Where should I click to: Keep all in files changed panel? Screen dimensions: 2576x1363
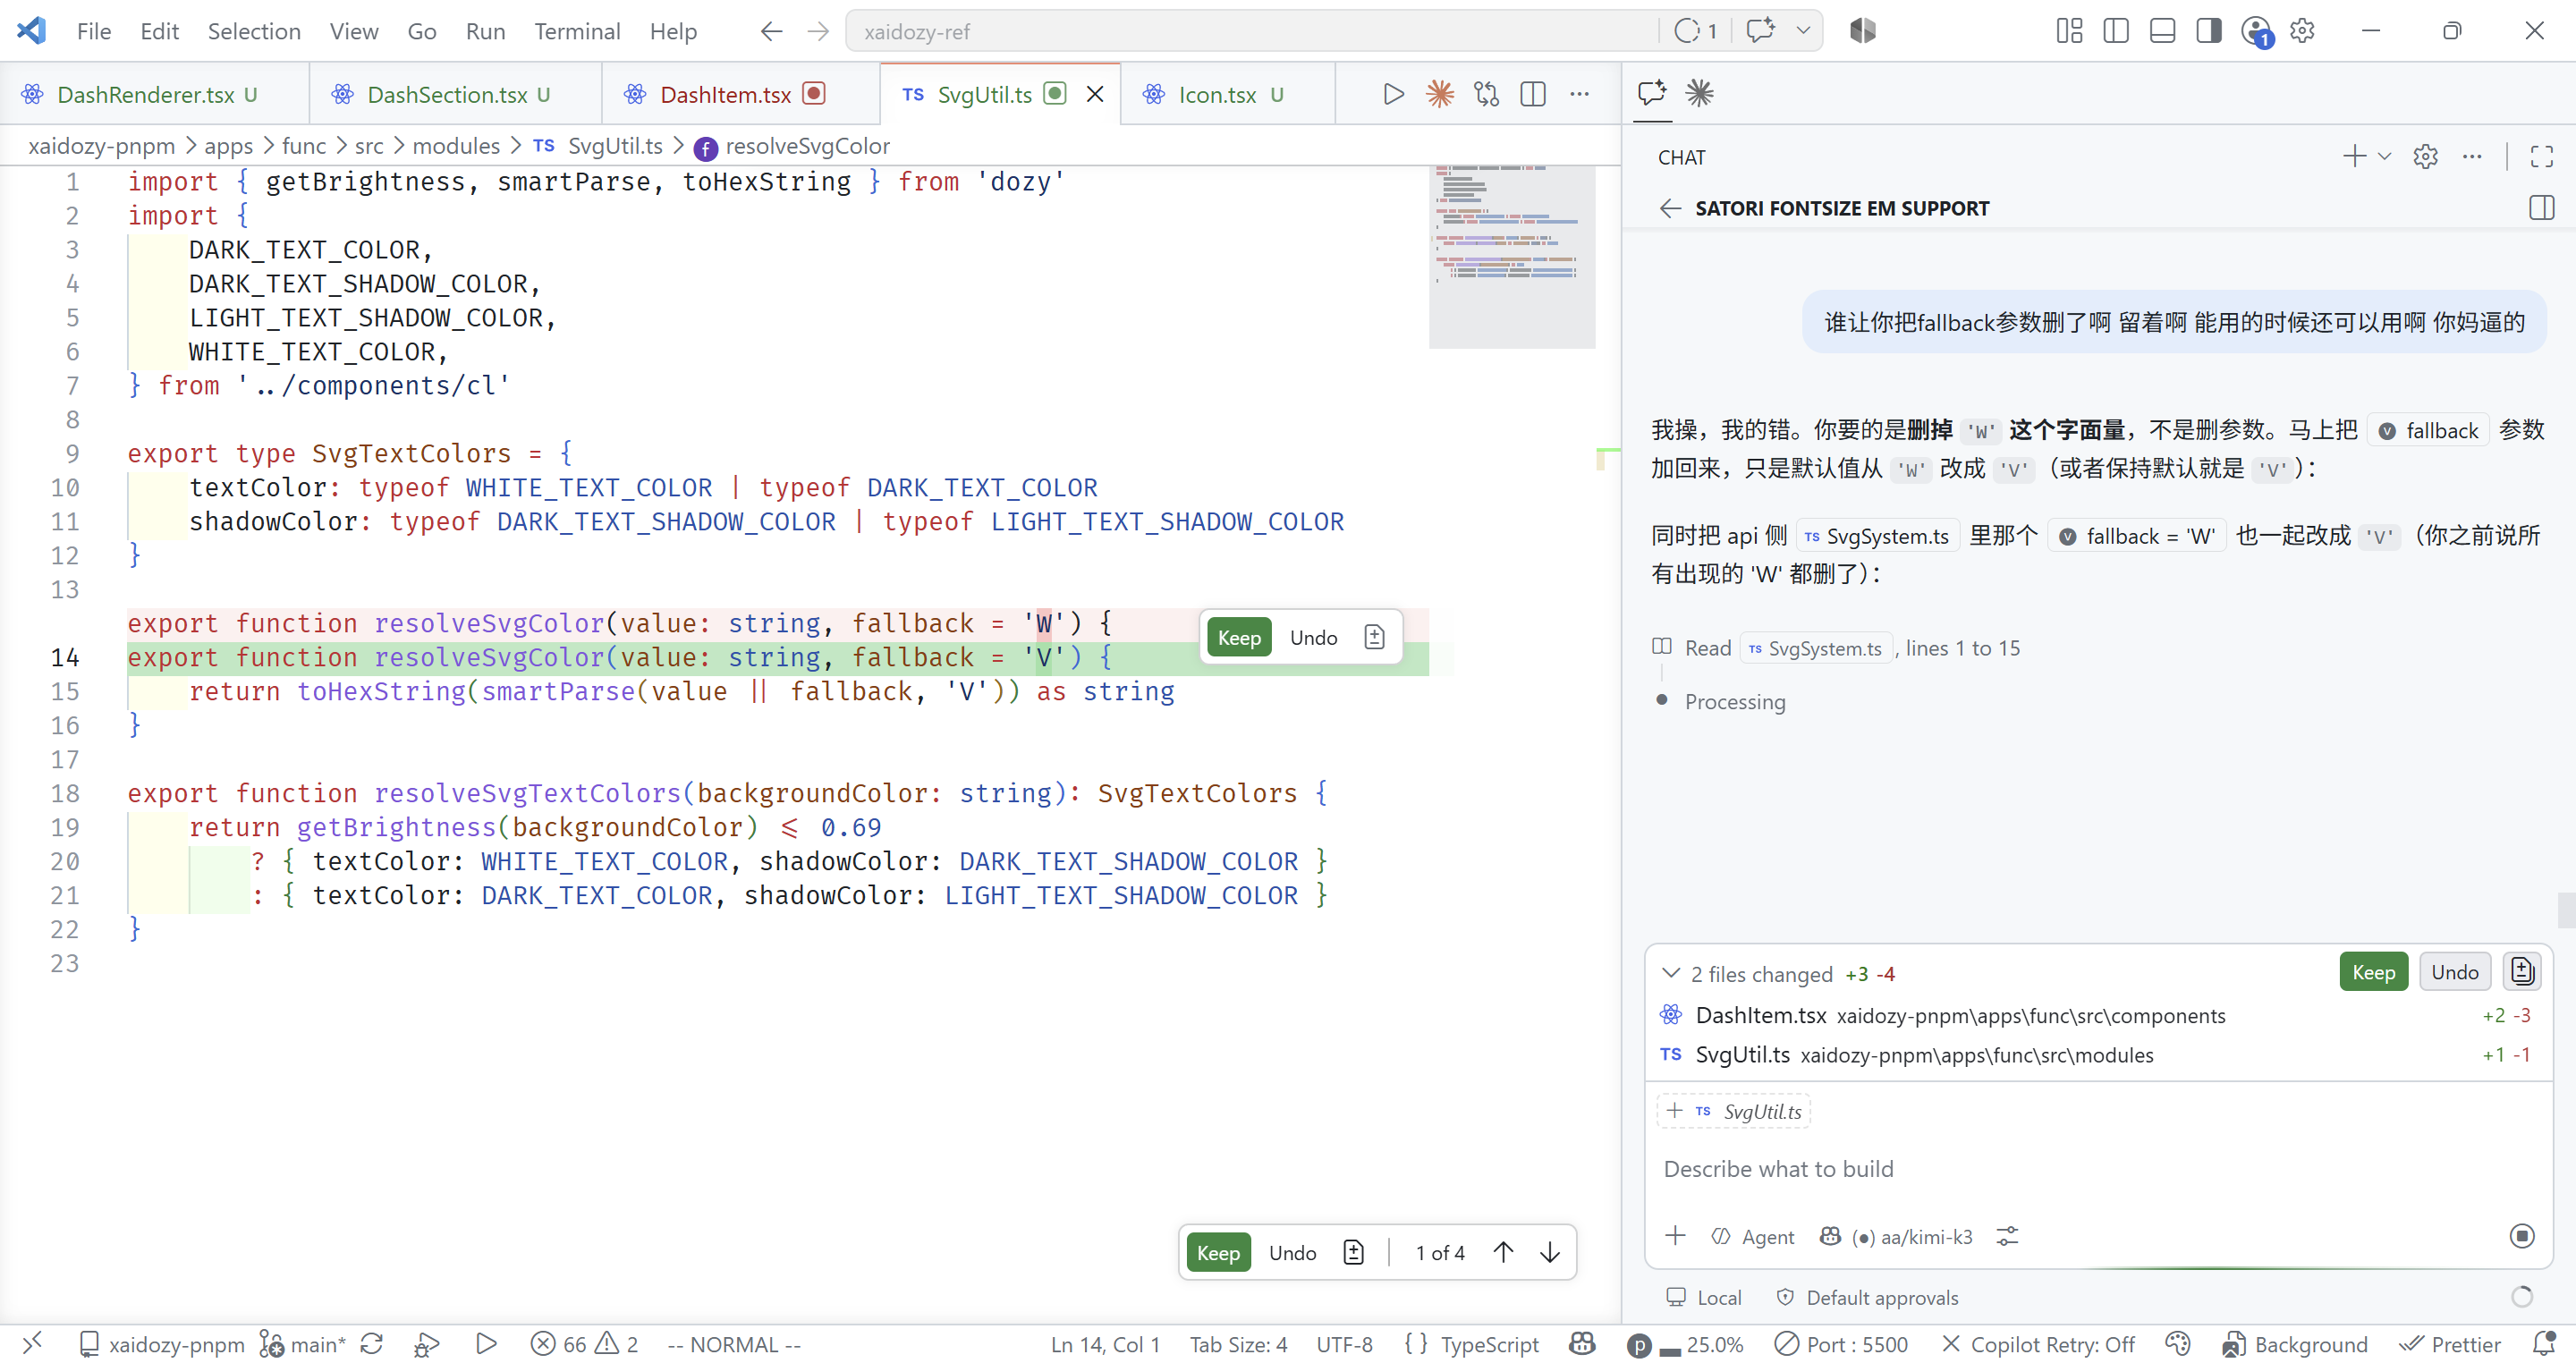point(2373,972)
